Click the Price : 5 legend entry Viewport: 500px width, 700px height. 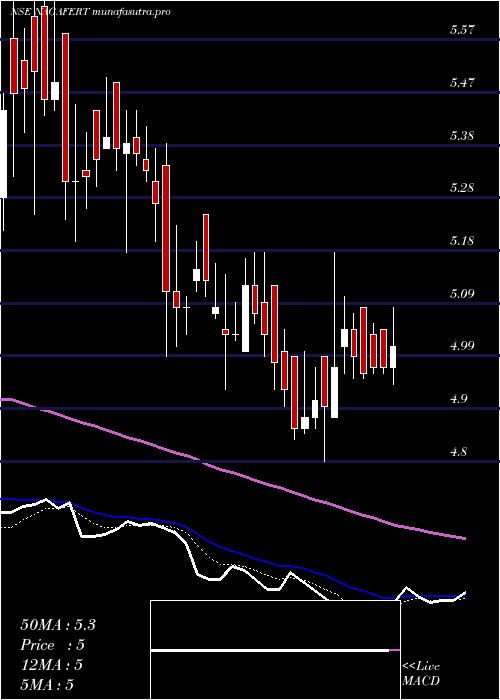(52, 645)
